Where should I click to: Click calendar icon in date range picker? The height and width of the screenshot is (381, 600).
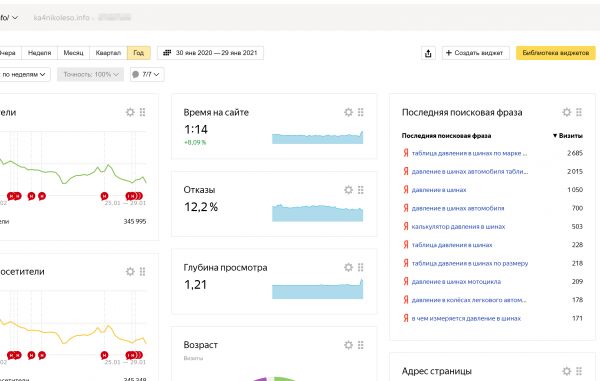tap(167, 53)
